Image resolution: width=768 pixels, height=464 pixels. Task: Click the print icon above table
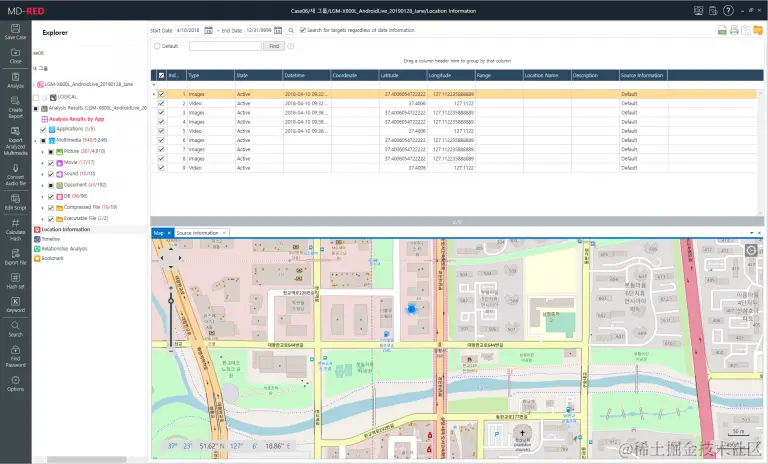tap(734, 30)
